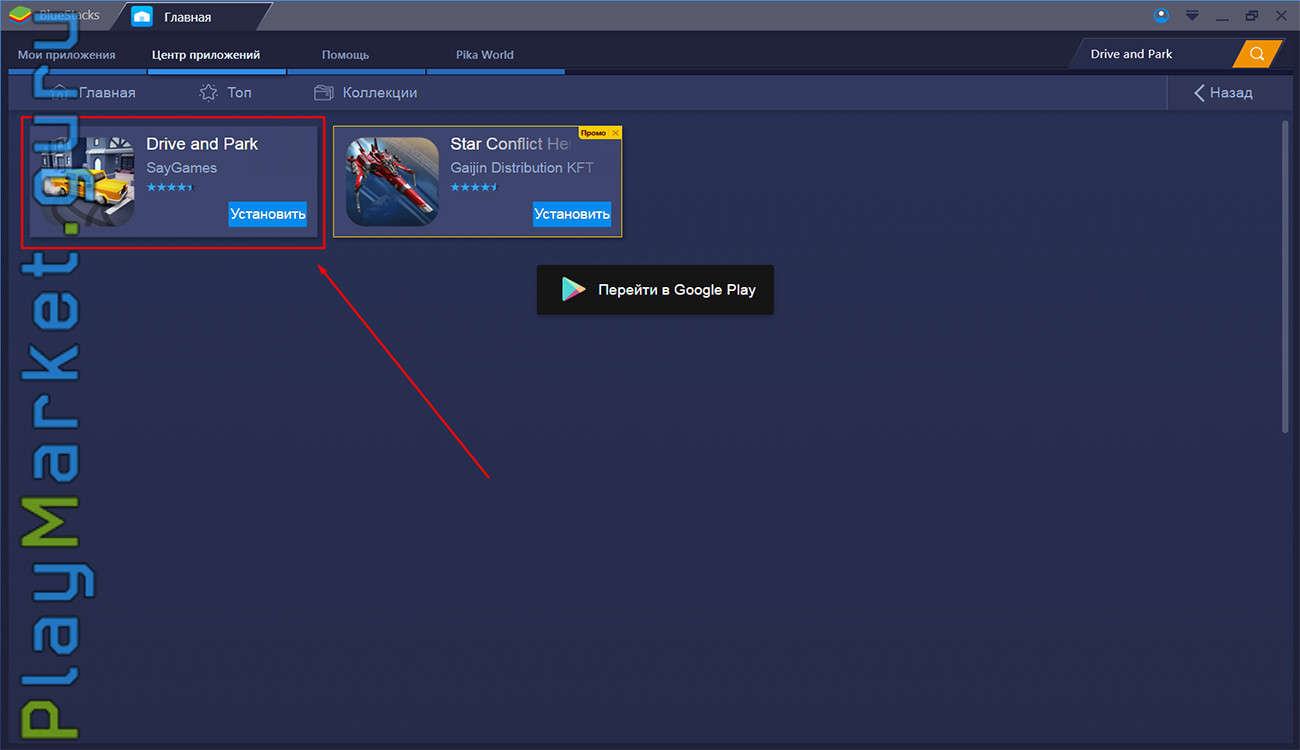The width and height of the screenshot is (1300, 750).
Task: Click the BlueStacks logo icon
Action: [x=21, y=15]
